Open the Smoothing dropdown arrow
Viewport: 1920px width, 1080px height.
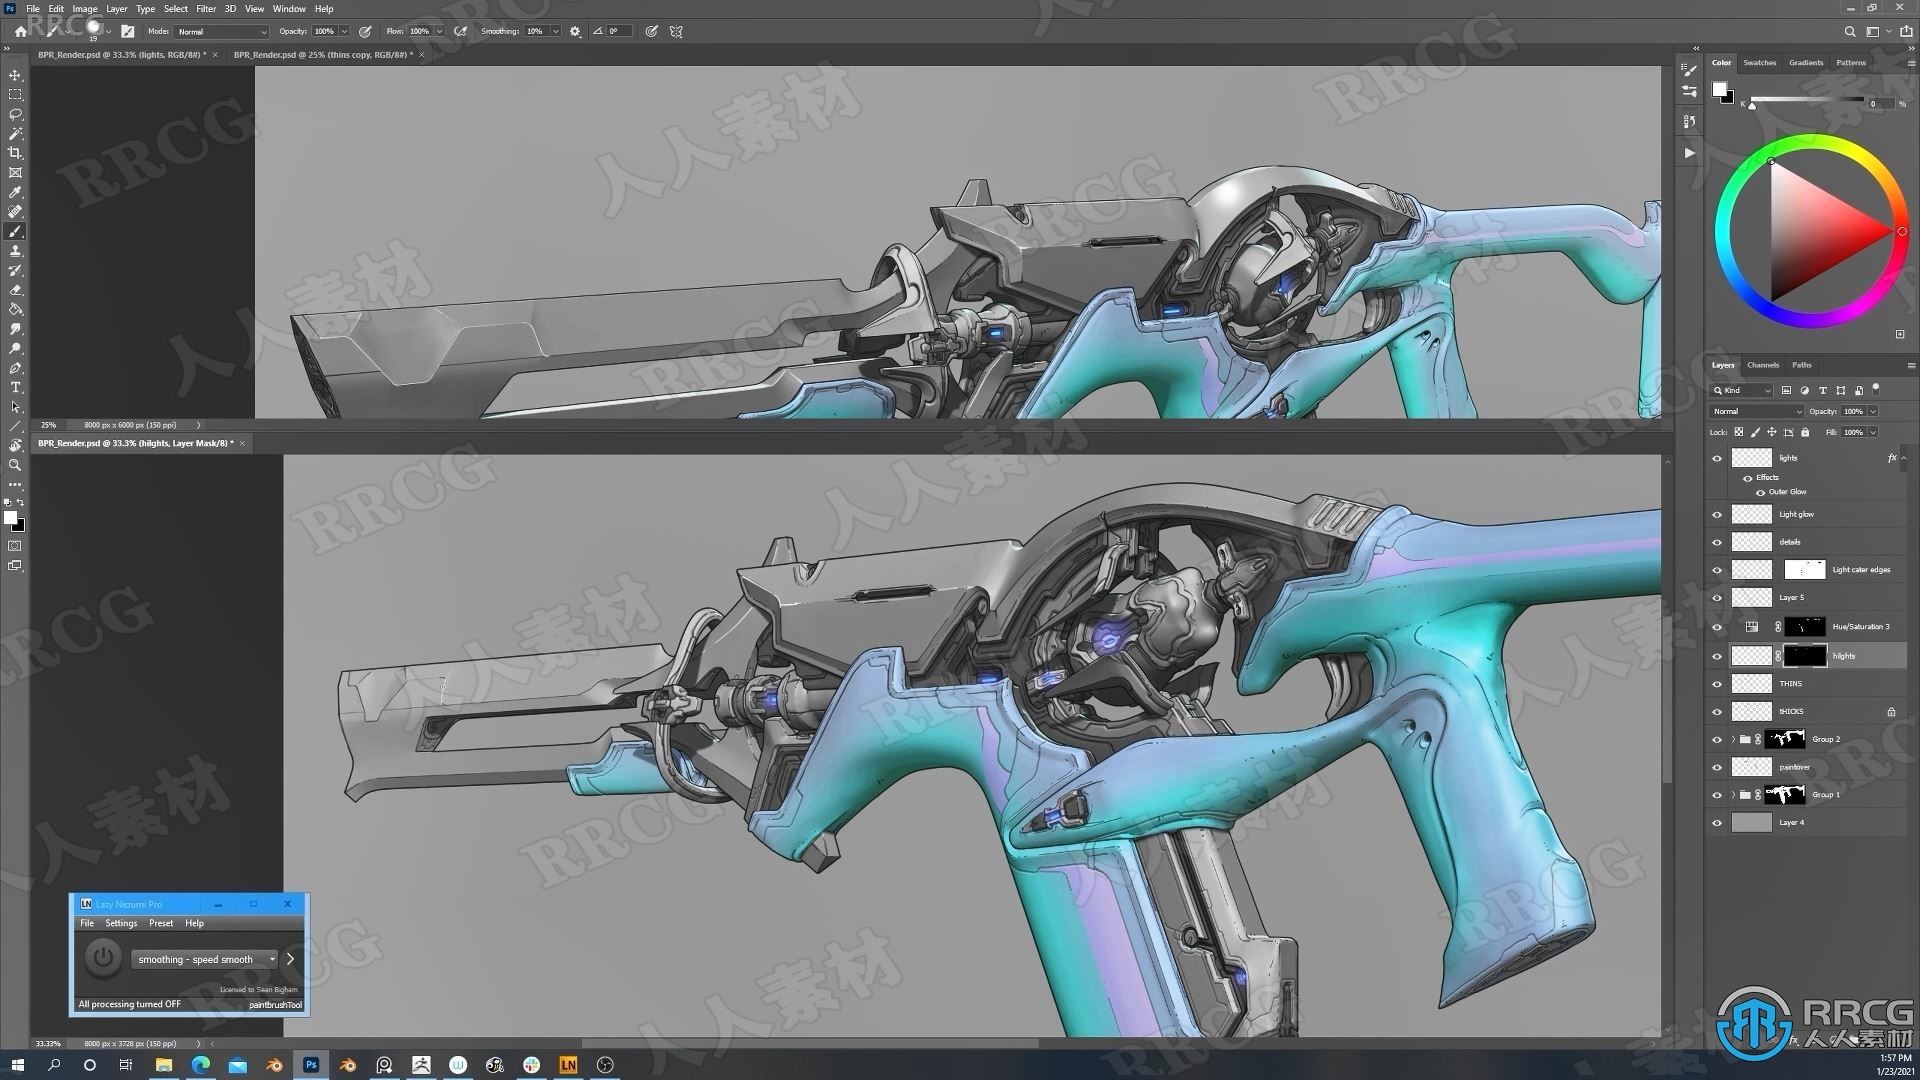(x=555, y=31)
